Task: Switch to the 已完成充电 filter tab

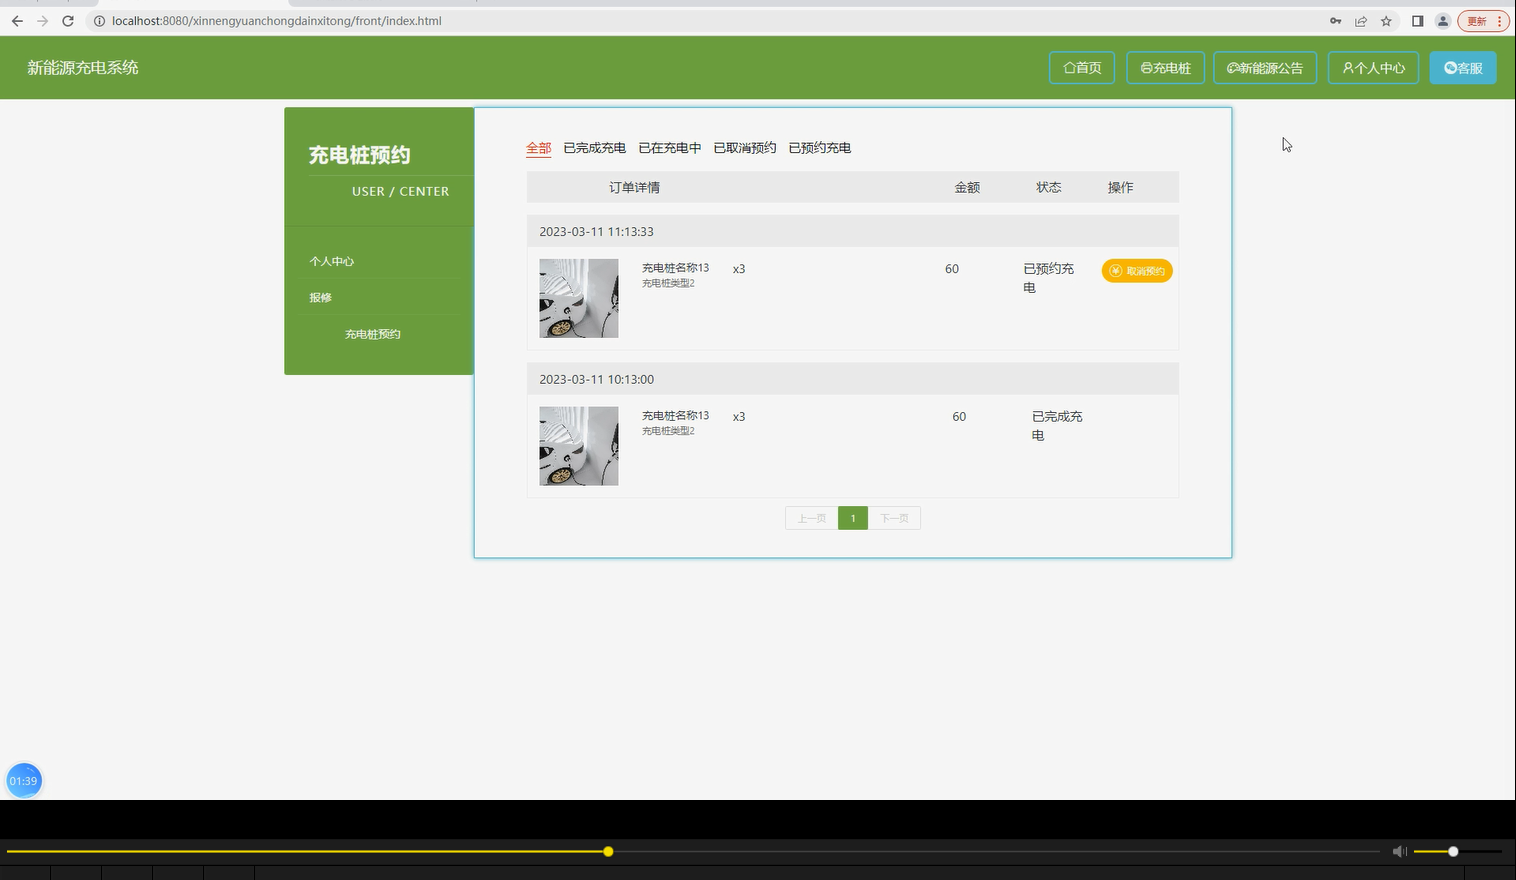Action: pos(593,147)
